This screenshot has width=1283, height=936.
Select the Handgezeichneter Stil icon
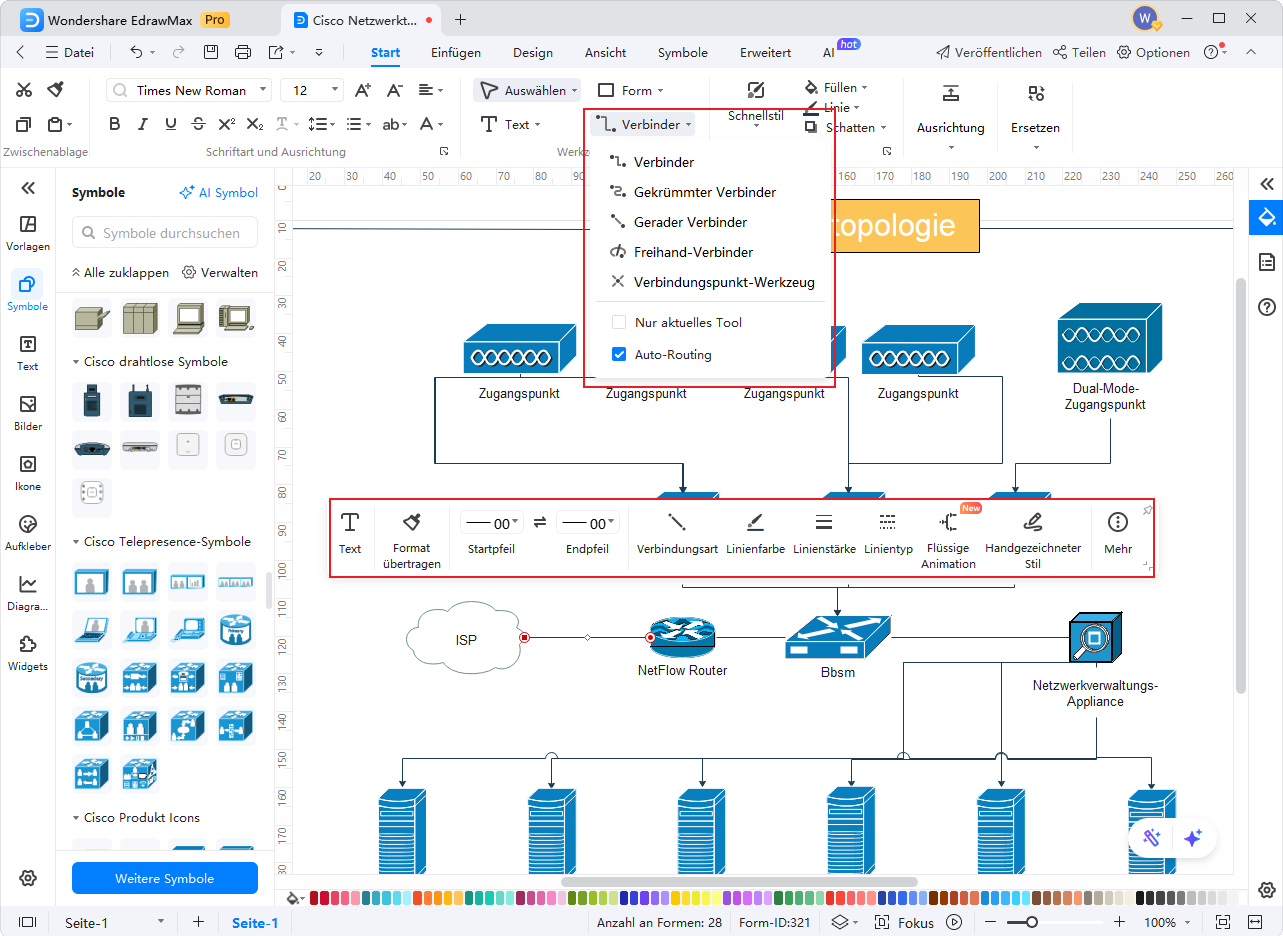[x=1033, y=522]
